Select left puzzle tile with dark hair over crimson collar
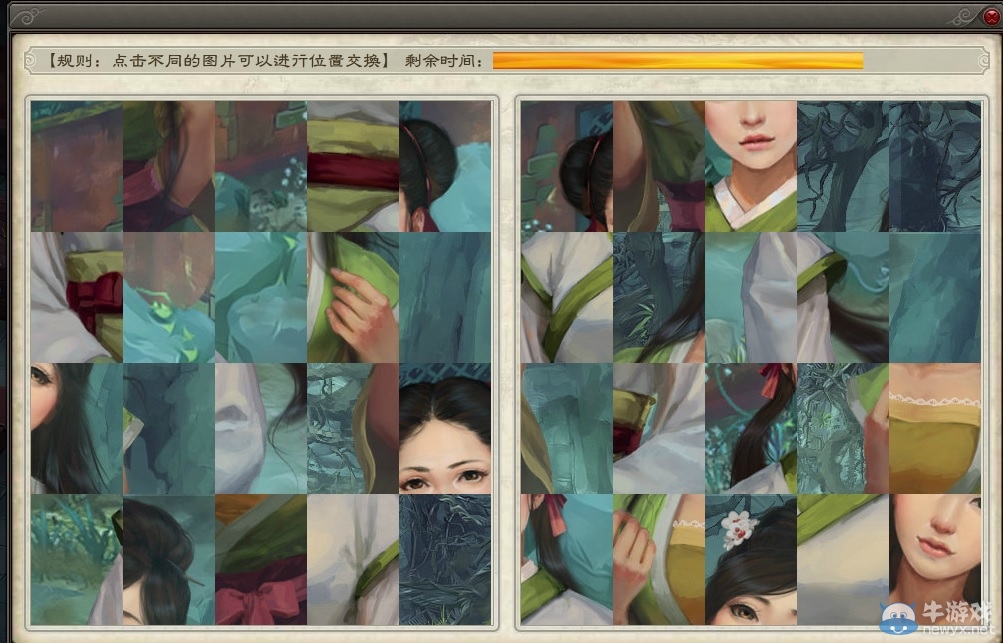The width and height of the screenshot is (1003, 643). 169,166
